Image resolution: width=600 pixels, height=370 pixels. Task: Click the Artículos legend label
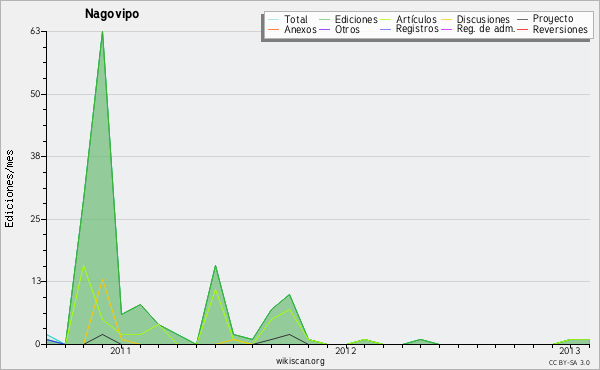416,19
